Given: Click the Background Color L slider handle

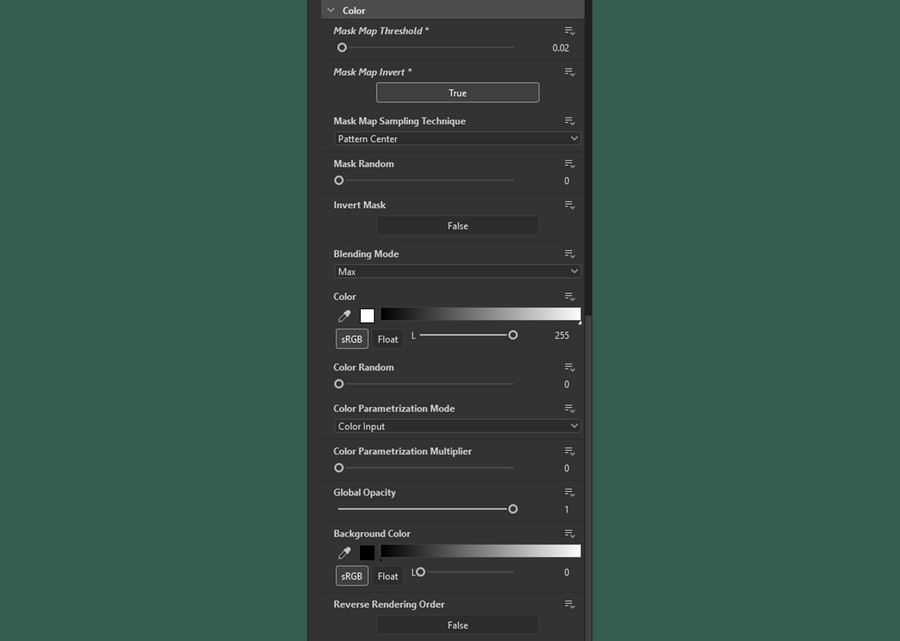Looking at the screenshot, I should [x=421, y=572].
